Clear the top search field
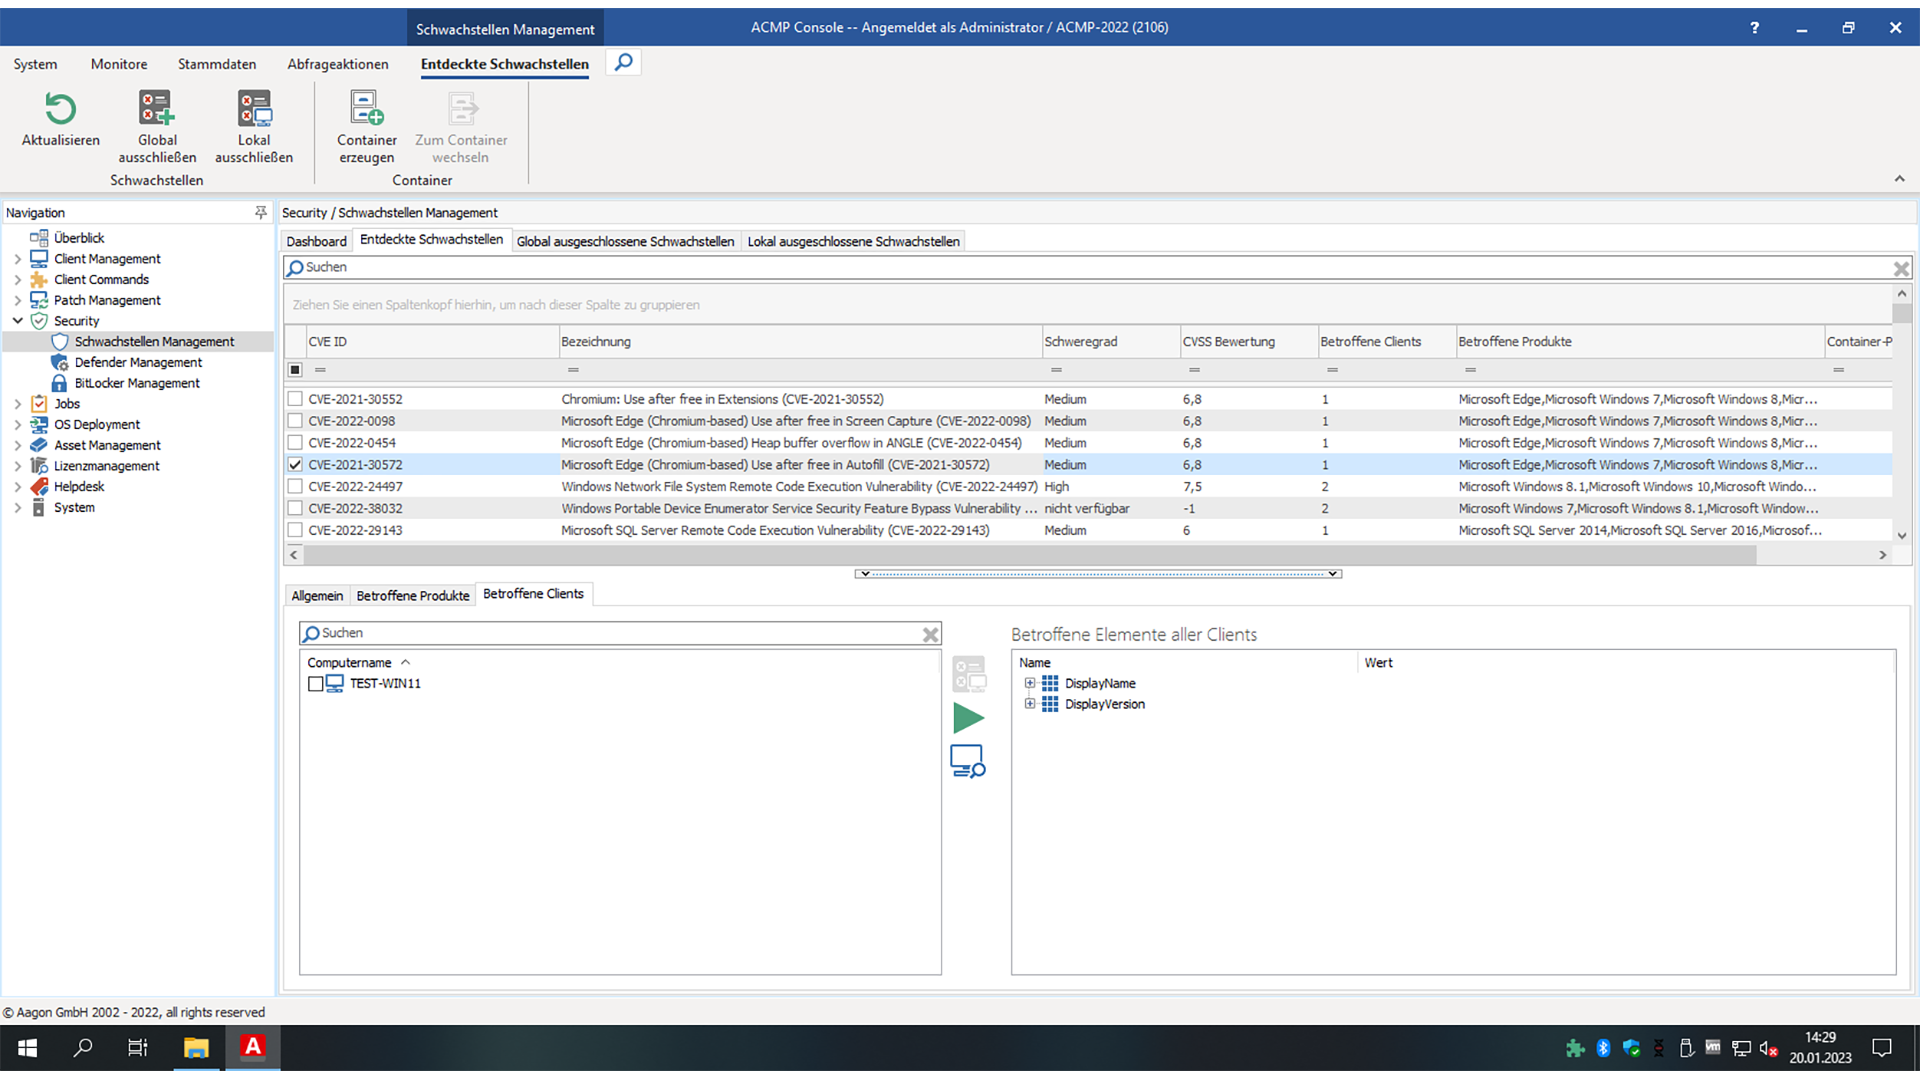This screenshot has width=1920, height=1080. coord(1901,268)
